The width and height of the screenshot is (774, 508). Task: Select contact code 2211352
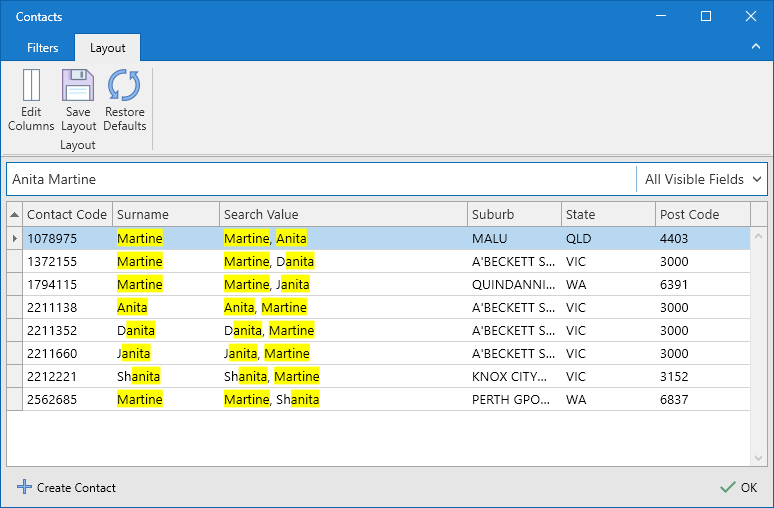click(x=52, y=330)
